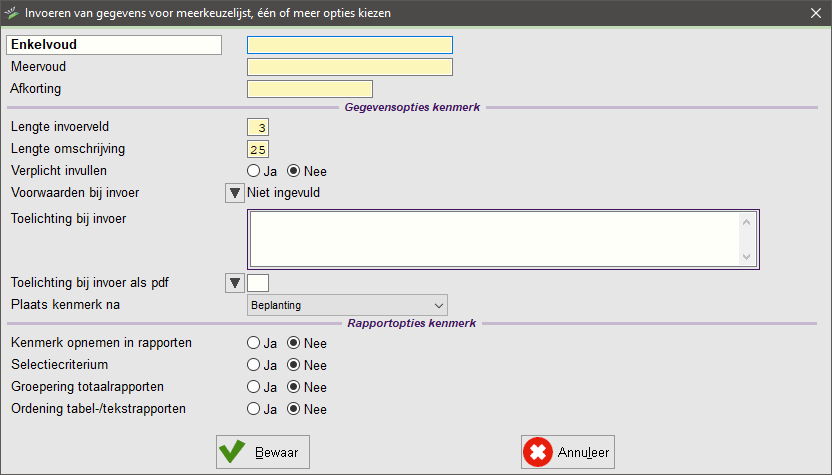This screenshot has width=832, height=475.
Task: Click the Enkelvoud input field
Action: (x=349, y=45)
